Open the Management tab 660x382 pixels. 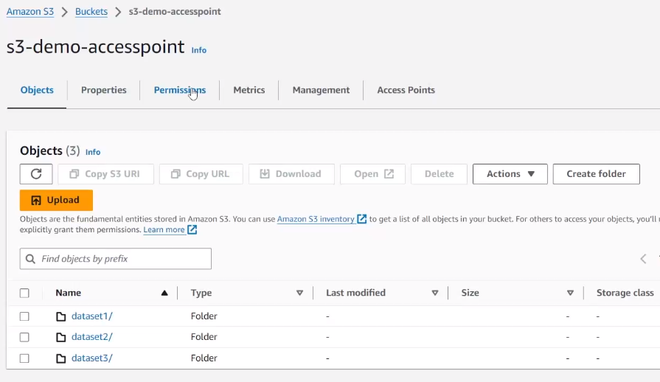pyautogui.click(x=321, y=90)
